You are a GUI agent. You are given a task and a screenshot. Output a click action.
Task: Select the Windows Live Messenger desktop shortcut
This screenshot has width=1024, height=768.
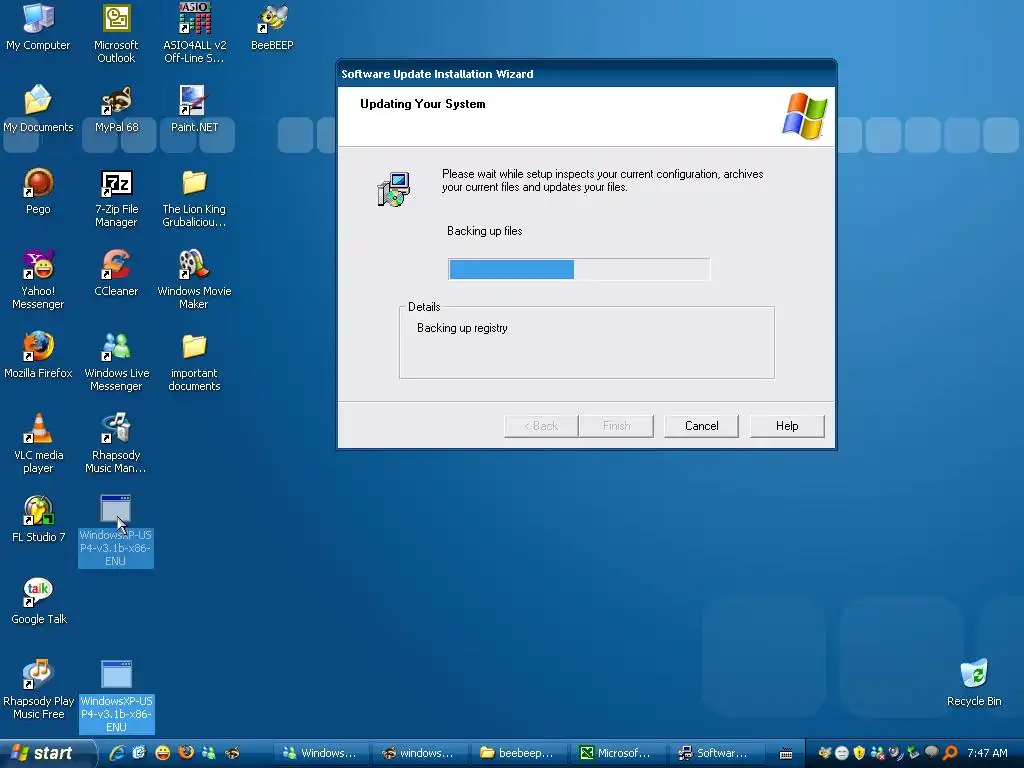(x=116, y=362)
